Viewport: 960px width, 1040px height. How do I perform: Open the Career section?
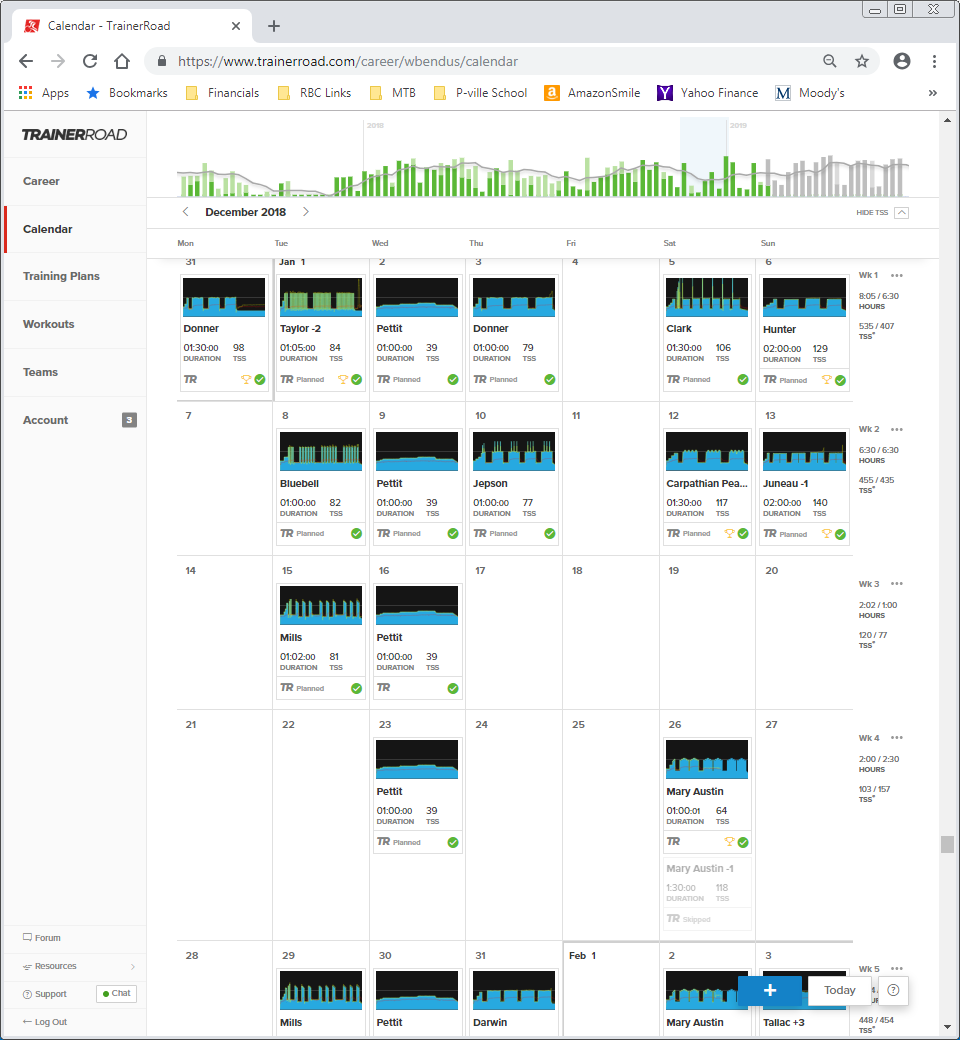41,181
